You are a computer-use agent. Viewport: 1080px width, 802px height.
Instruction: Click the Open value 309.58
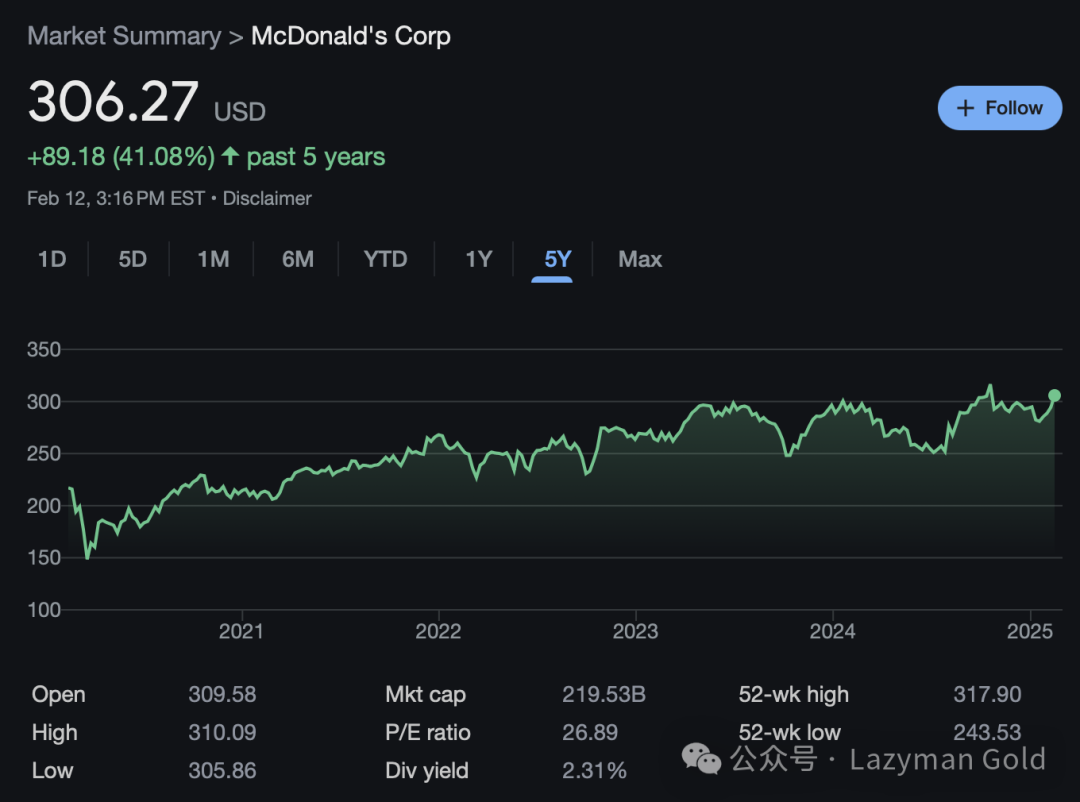[222, 695]
